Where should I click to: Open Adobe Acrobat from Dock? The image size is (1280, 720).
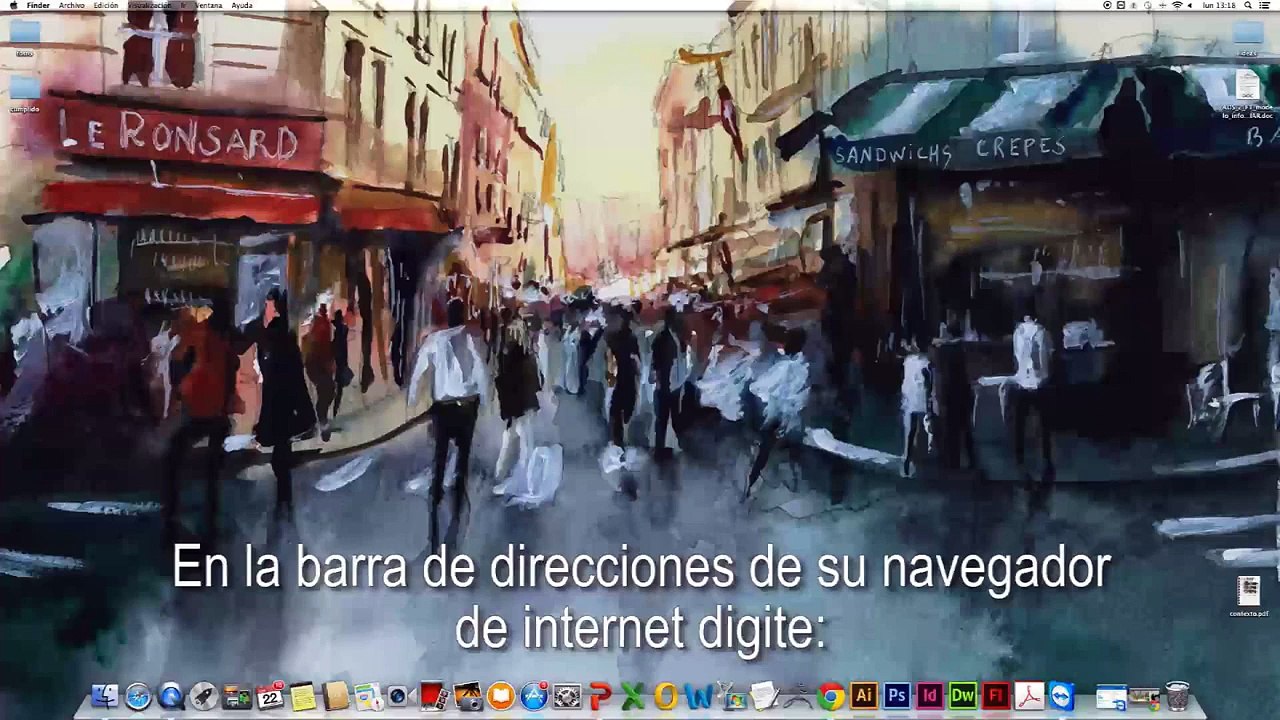[1029, 696]
